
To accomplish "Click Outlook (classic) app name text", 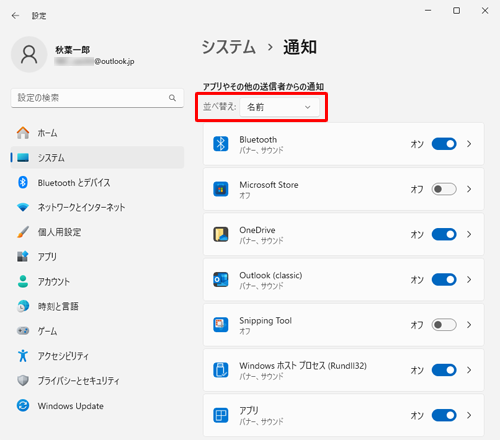I will 271,275.
